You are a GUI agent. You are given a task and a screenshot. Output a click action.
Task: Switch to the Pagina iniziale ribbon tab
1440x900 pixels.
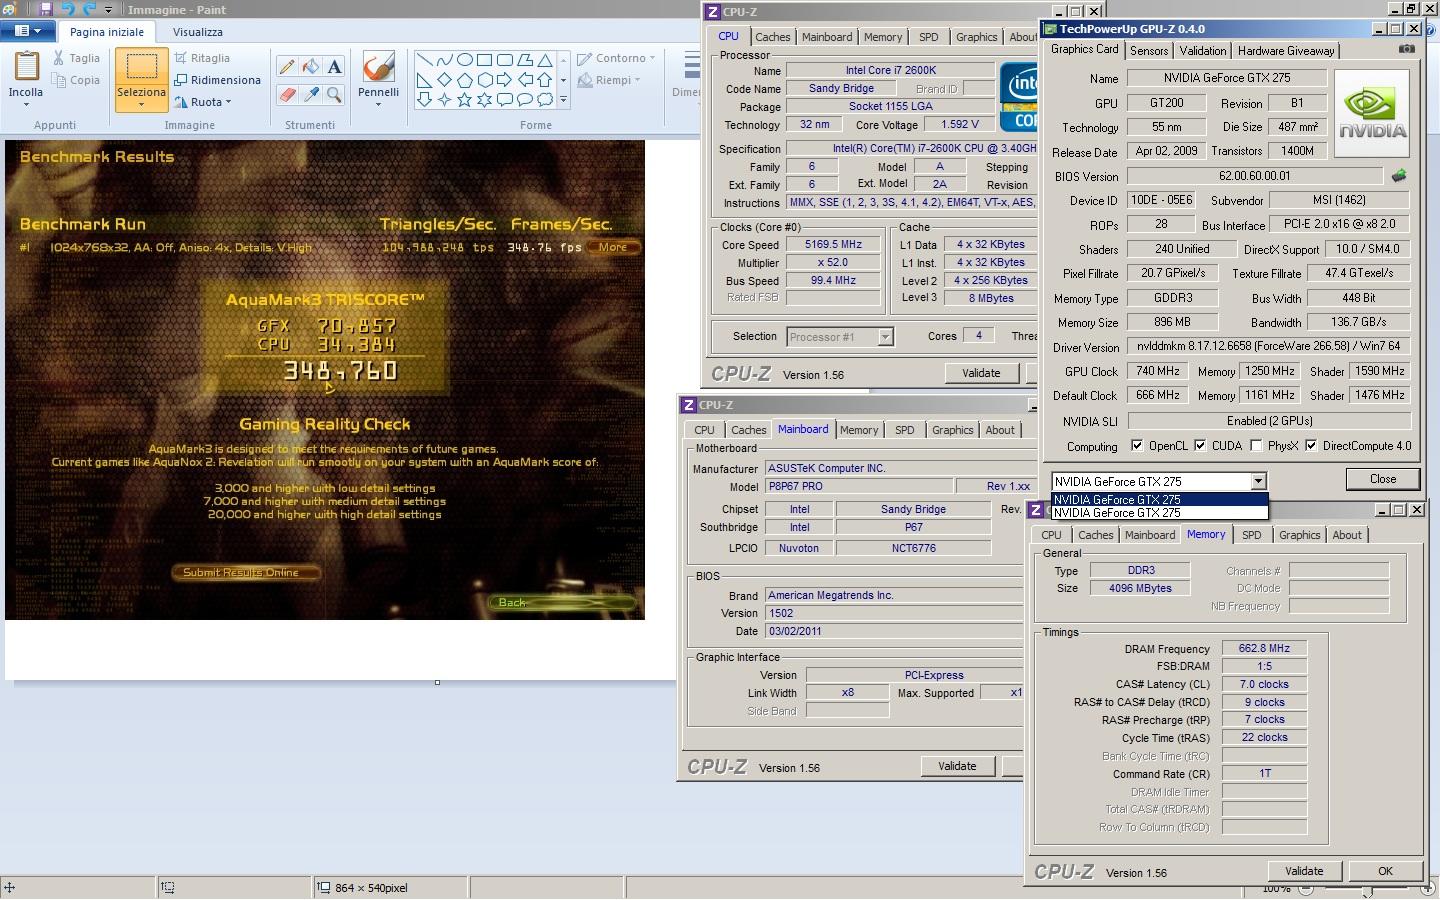pyautogui.click(x=107, y=32)
